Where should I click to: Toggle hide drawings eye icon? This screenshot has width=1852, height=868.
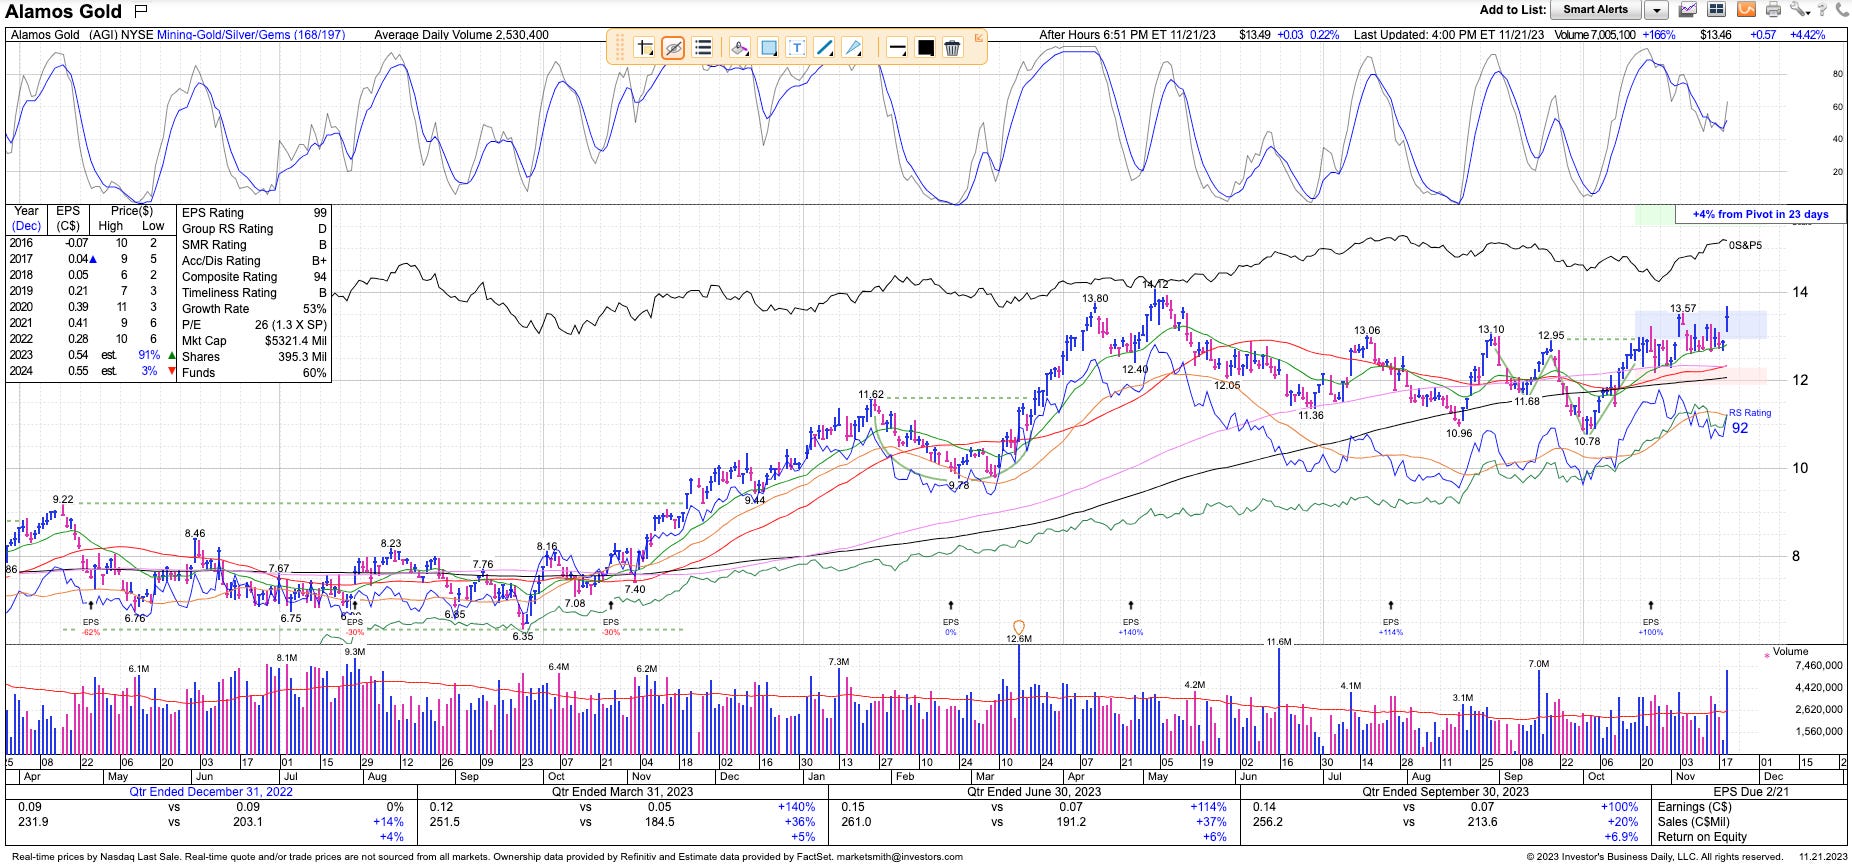click(x=673, y=47)
